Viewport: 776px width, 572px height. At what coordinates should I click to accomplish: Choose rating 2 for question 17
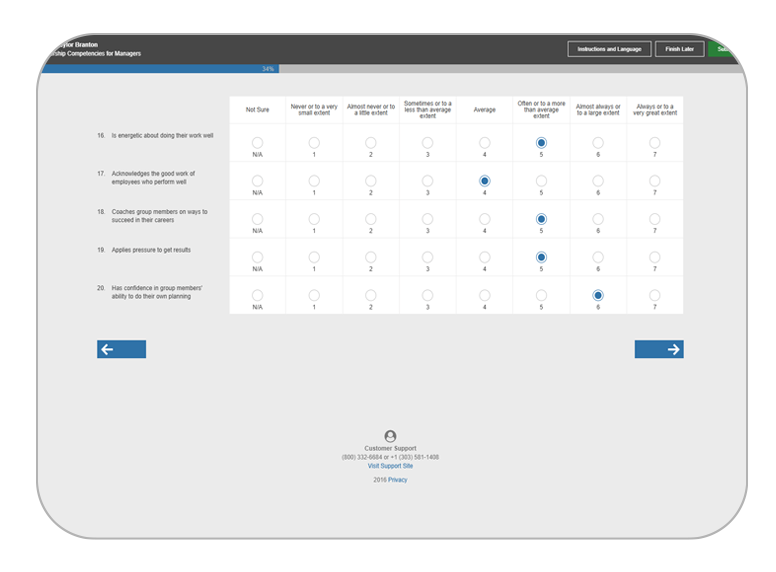(370, 181)
